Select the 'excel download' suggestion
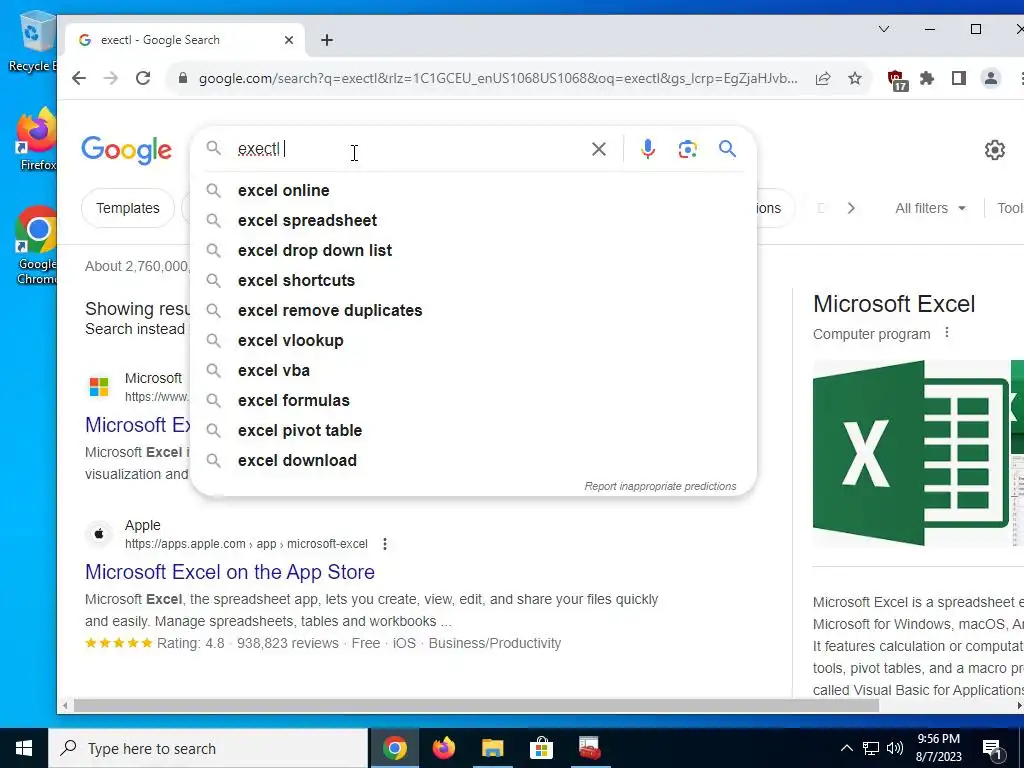This screenshot has width=1024, height=768. (x=473, y=460)
